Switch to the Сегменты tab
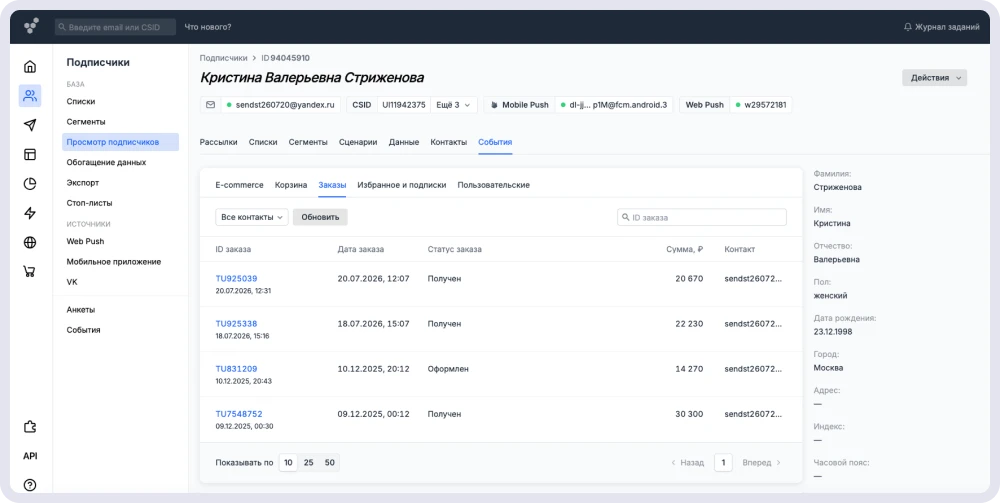The image size is (1000, 503). point(308,142)
